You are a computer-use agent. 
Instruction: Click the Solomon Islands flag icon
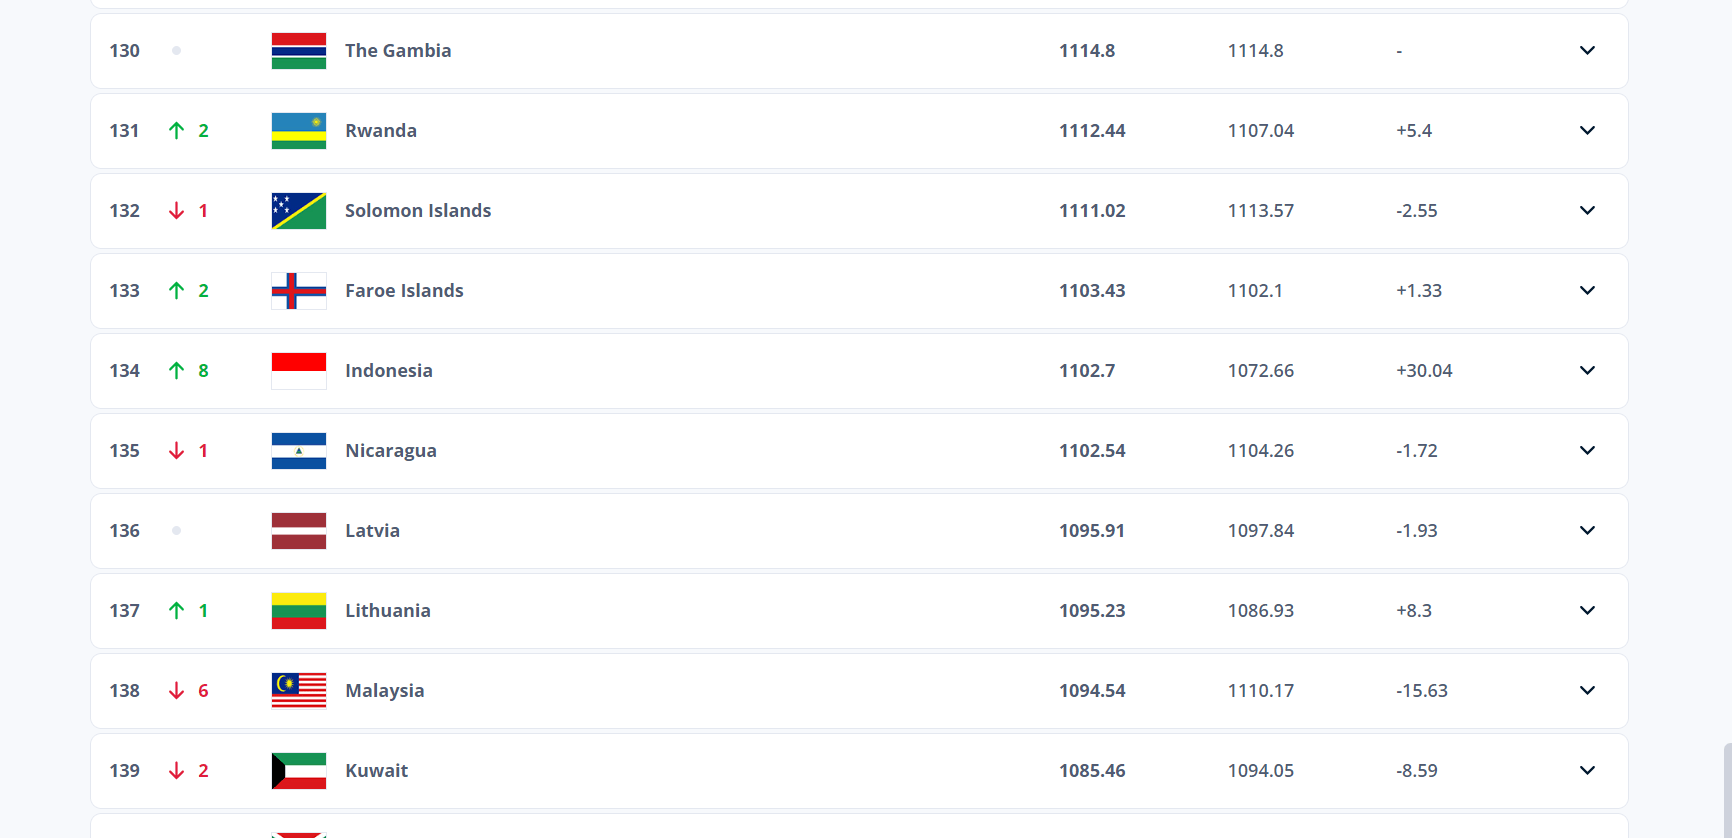click(298, 211)
